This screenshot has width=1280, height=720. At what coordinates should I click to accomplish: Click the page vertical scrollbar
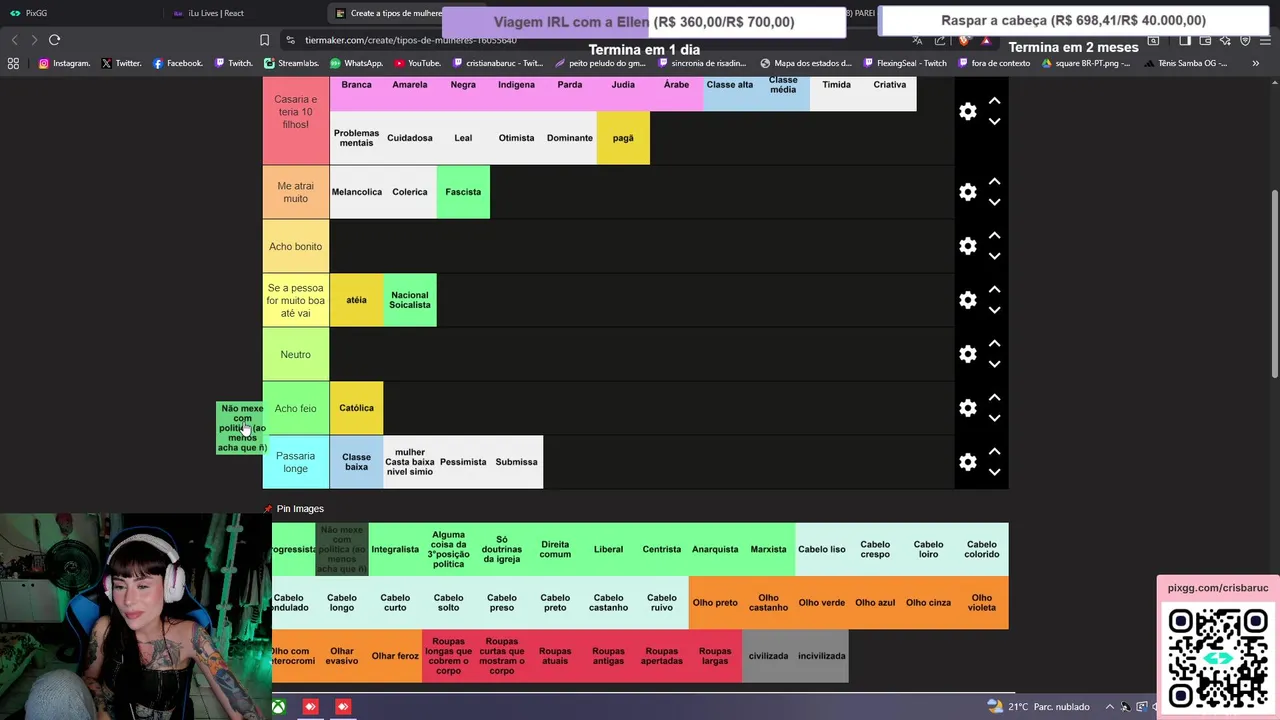click(1274, 283)
